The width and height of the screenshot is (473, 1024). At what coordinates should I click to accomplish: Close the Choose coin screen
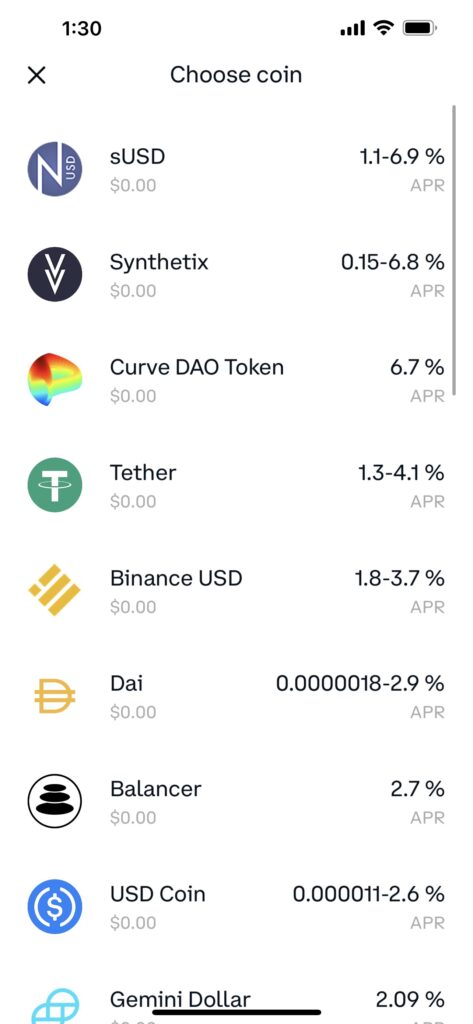(37, 75)
